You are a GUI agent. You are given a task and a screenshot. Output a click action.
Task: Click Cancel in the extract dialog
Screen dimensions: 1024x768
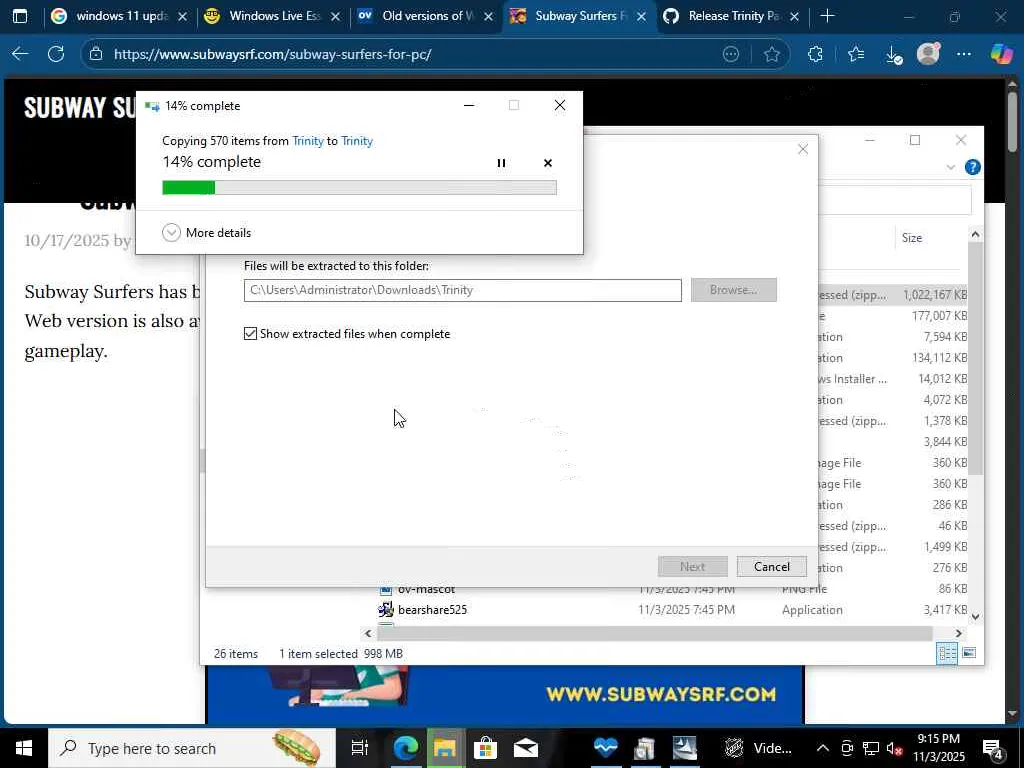pyautogui.click(x=771, y=566)
